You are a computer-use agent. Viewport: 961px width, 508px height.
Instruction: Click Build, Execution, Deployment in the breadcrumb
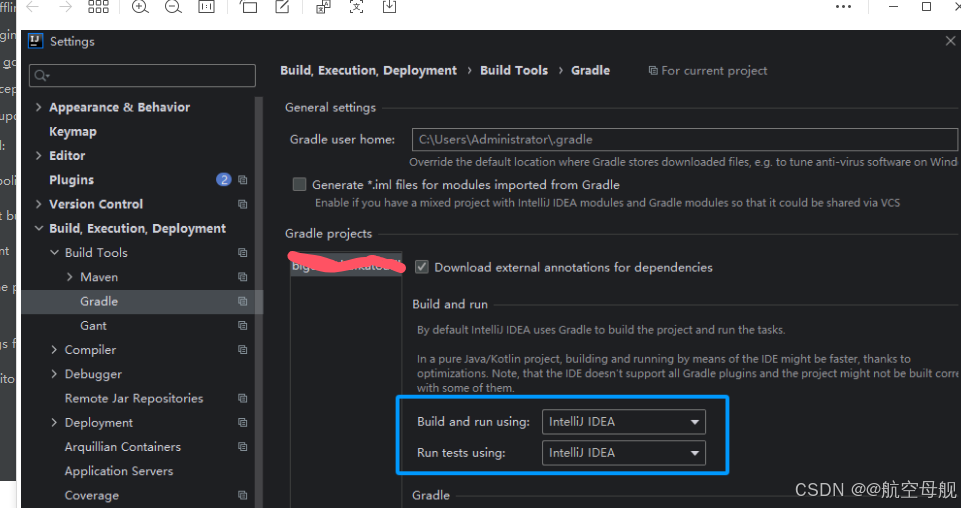click(368, 70)
